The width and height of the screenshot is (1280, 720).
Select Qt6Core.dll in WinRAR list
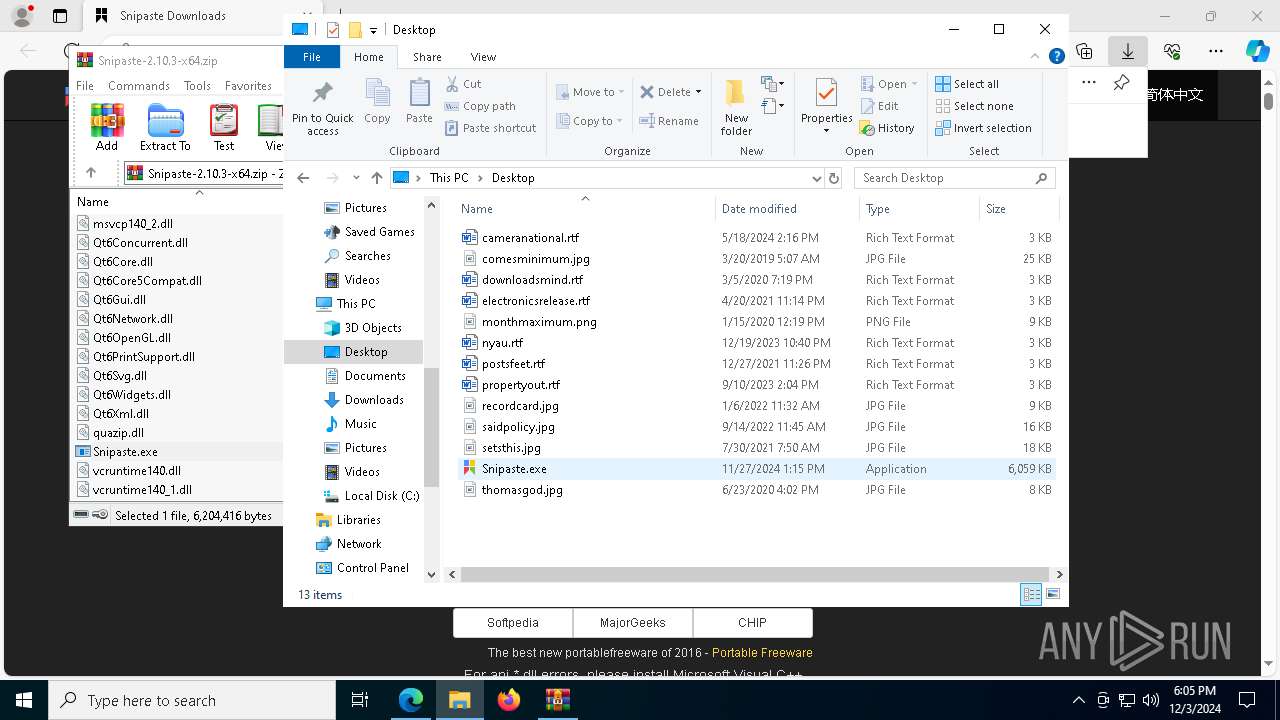pyautogui.click(x=123, y=262)
